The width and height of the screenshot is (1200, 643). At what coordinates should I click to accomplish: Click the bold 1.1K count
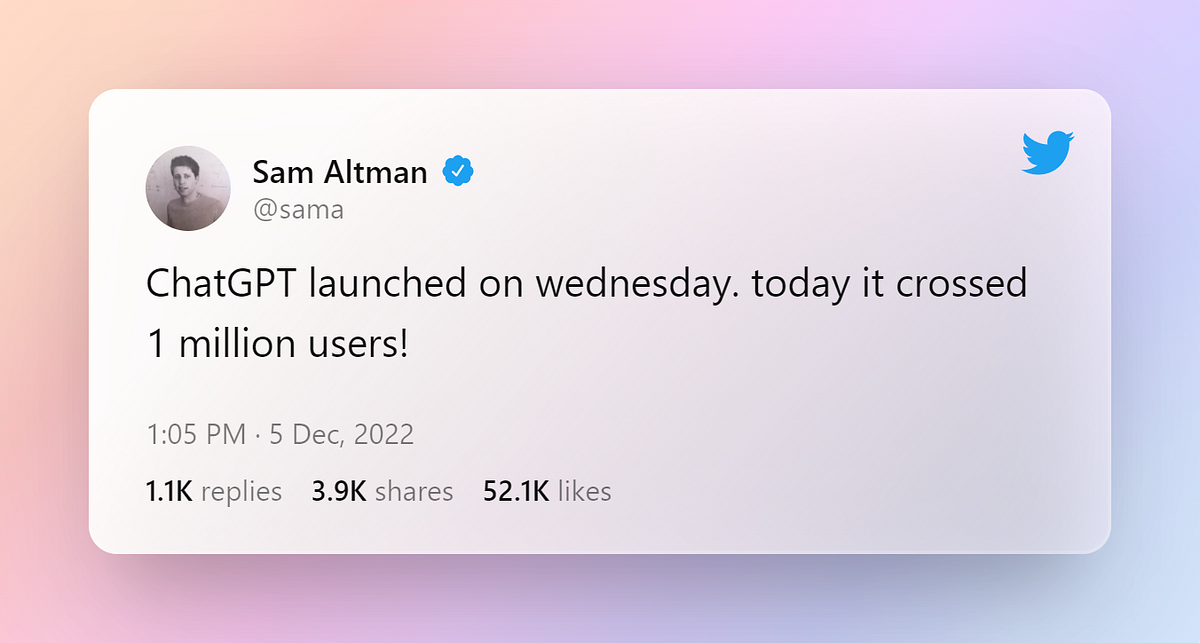click(170, 491)
